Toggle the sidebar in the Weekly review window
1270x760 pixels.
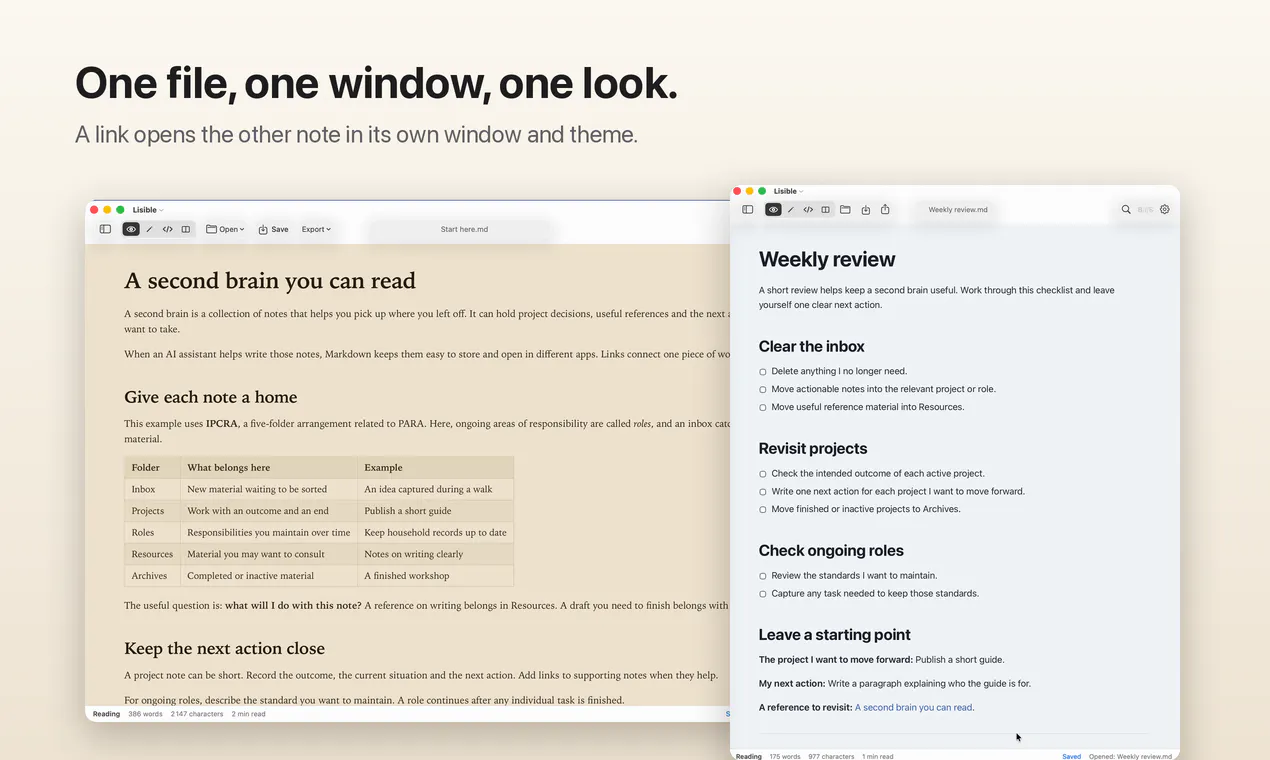tap(747, 210)
